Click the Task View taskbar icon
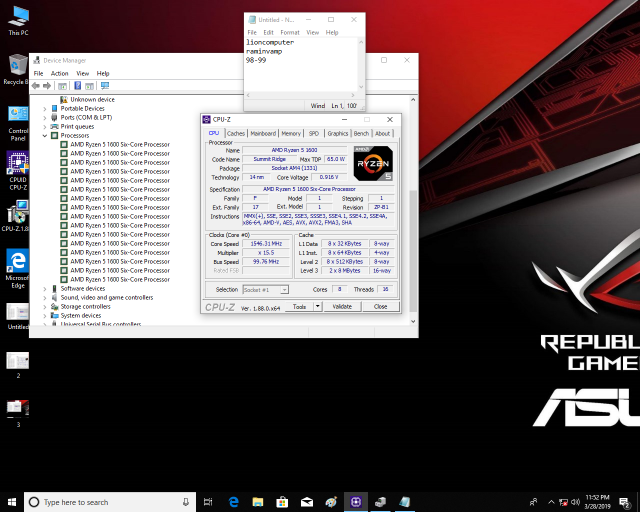640x512 pixels. 208,501
